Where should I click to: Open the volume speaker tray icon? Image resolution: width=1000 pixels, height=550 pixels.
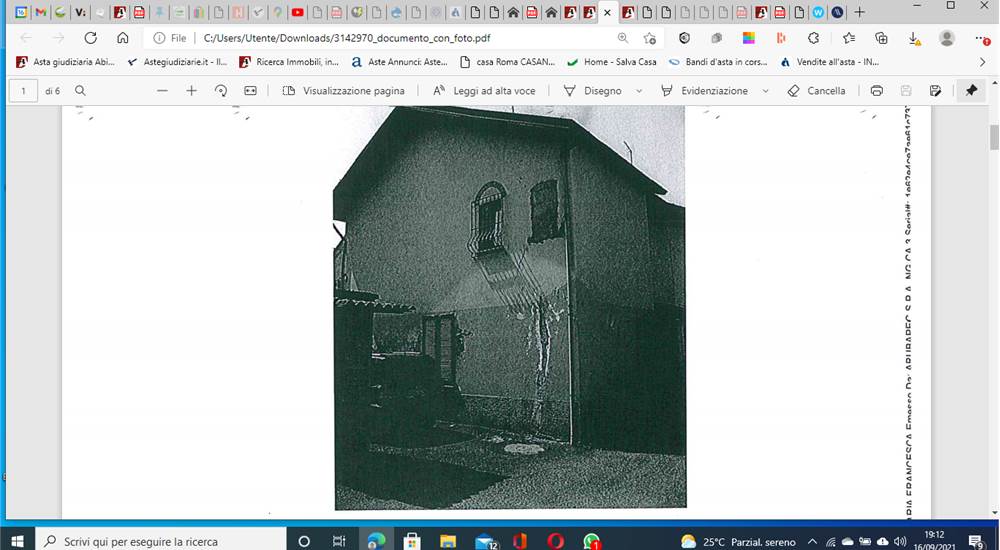click(x=901, y=542)
